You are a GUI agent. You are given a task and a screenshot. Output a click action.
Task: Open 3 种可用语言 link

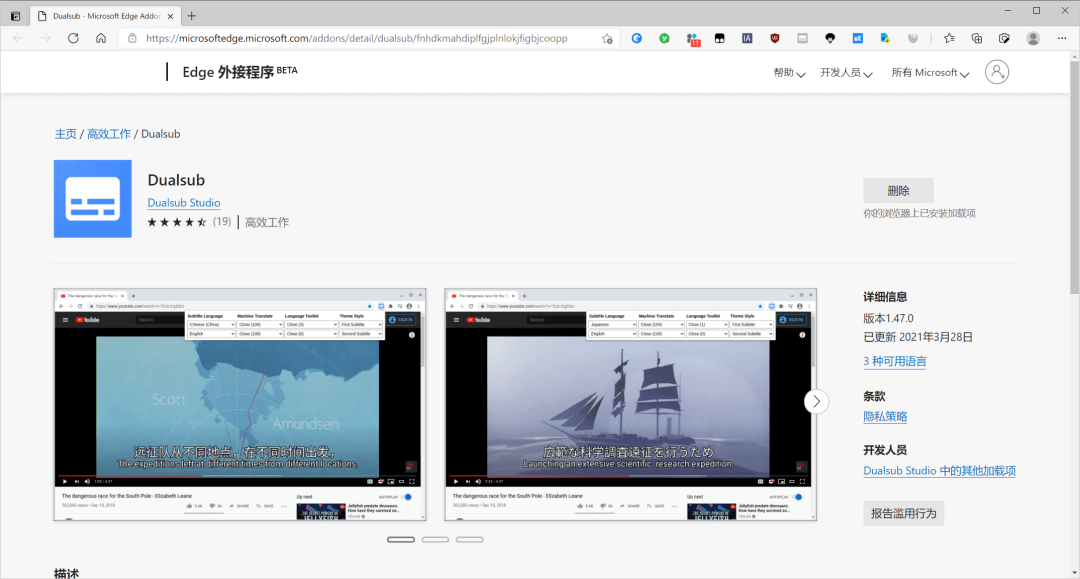coord(895,361)
